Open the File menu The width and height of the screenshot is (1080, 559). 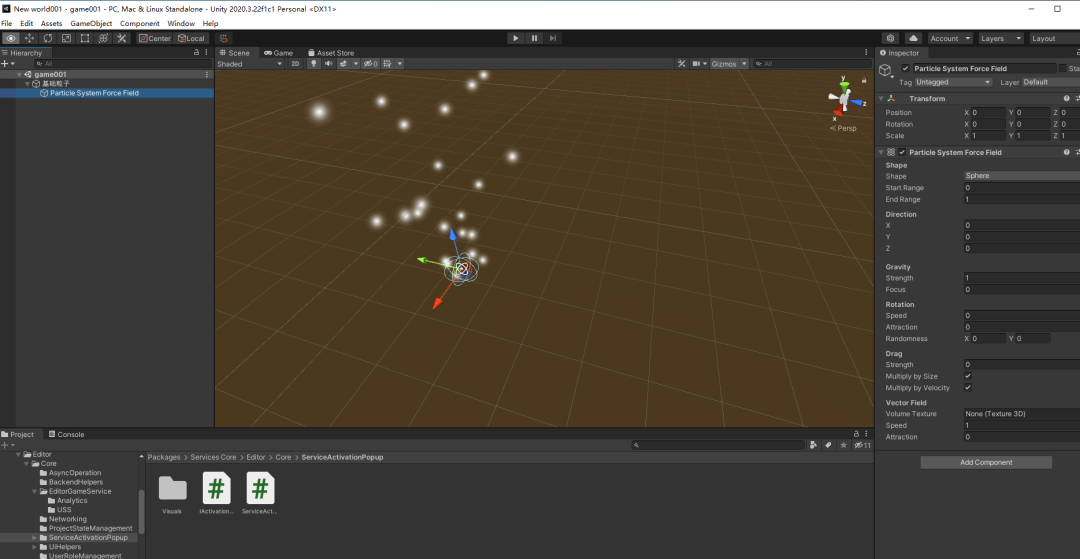pos(7,23)
